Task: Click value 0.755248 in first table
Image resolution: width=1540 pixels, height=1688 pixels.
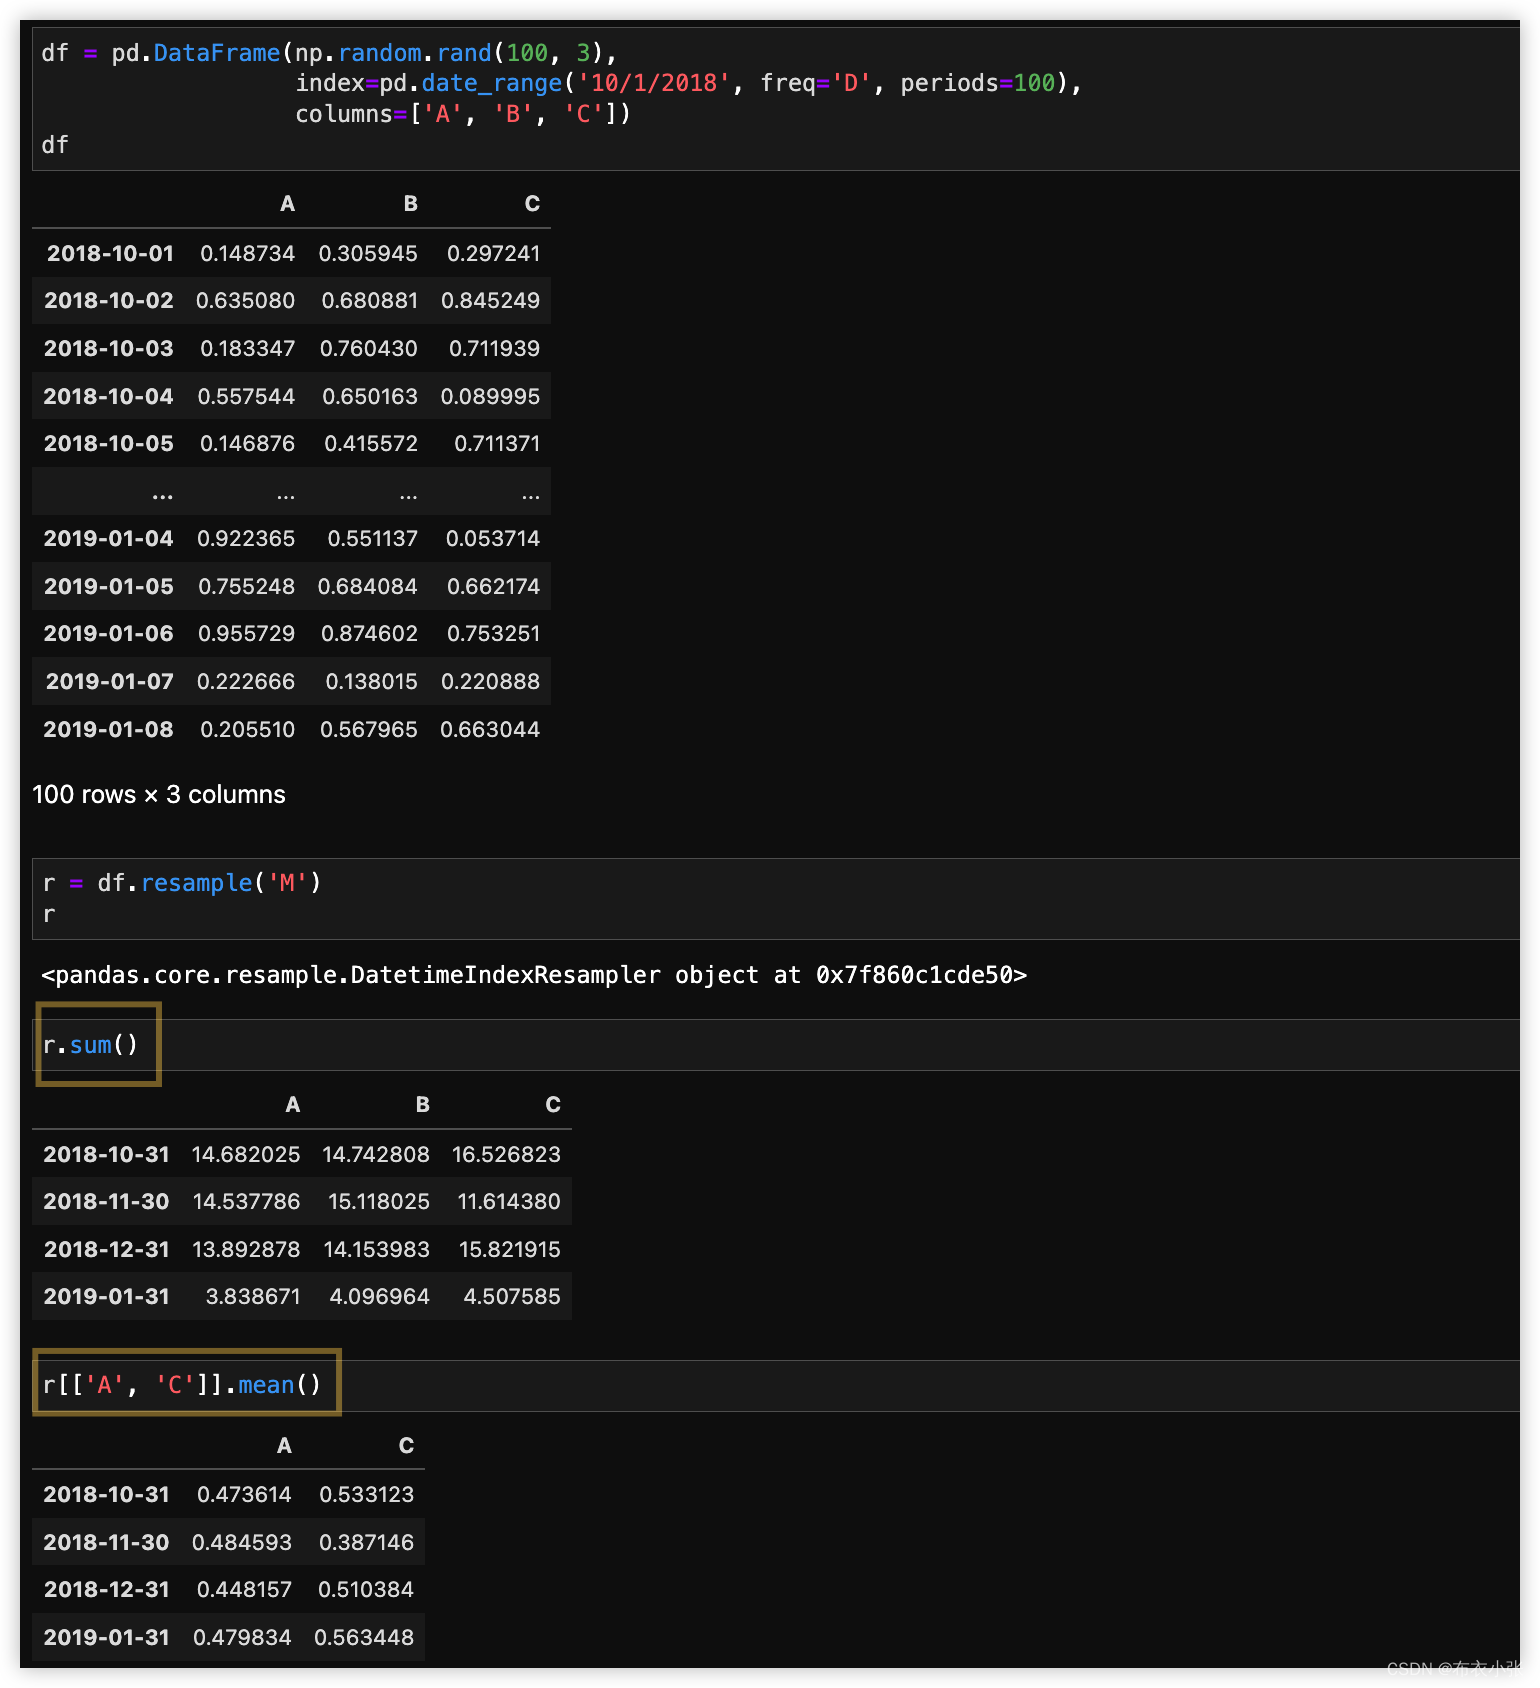Action: [247, 587]
